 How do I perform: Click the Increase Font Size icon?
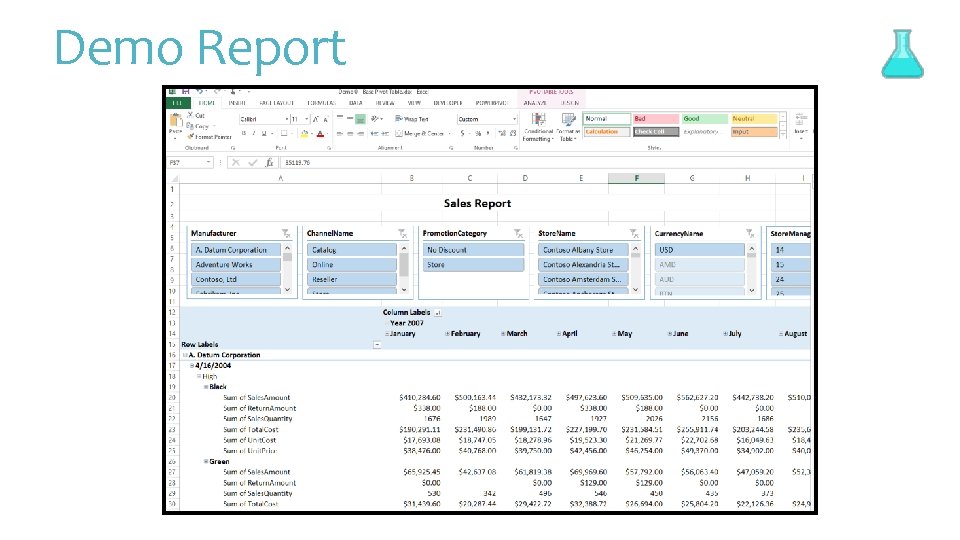point(316,119)
